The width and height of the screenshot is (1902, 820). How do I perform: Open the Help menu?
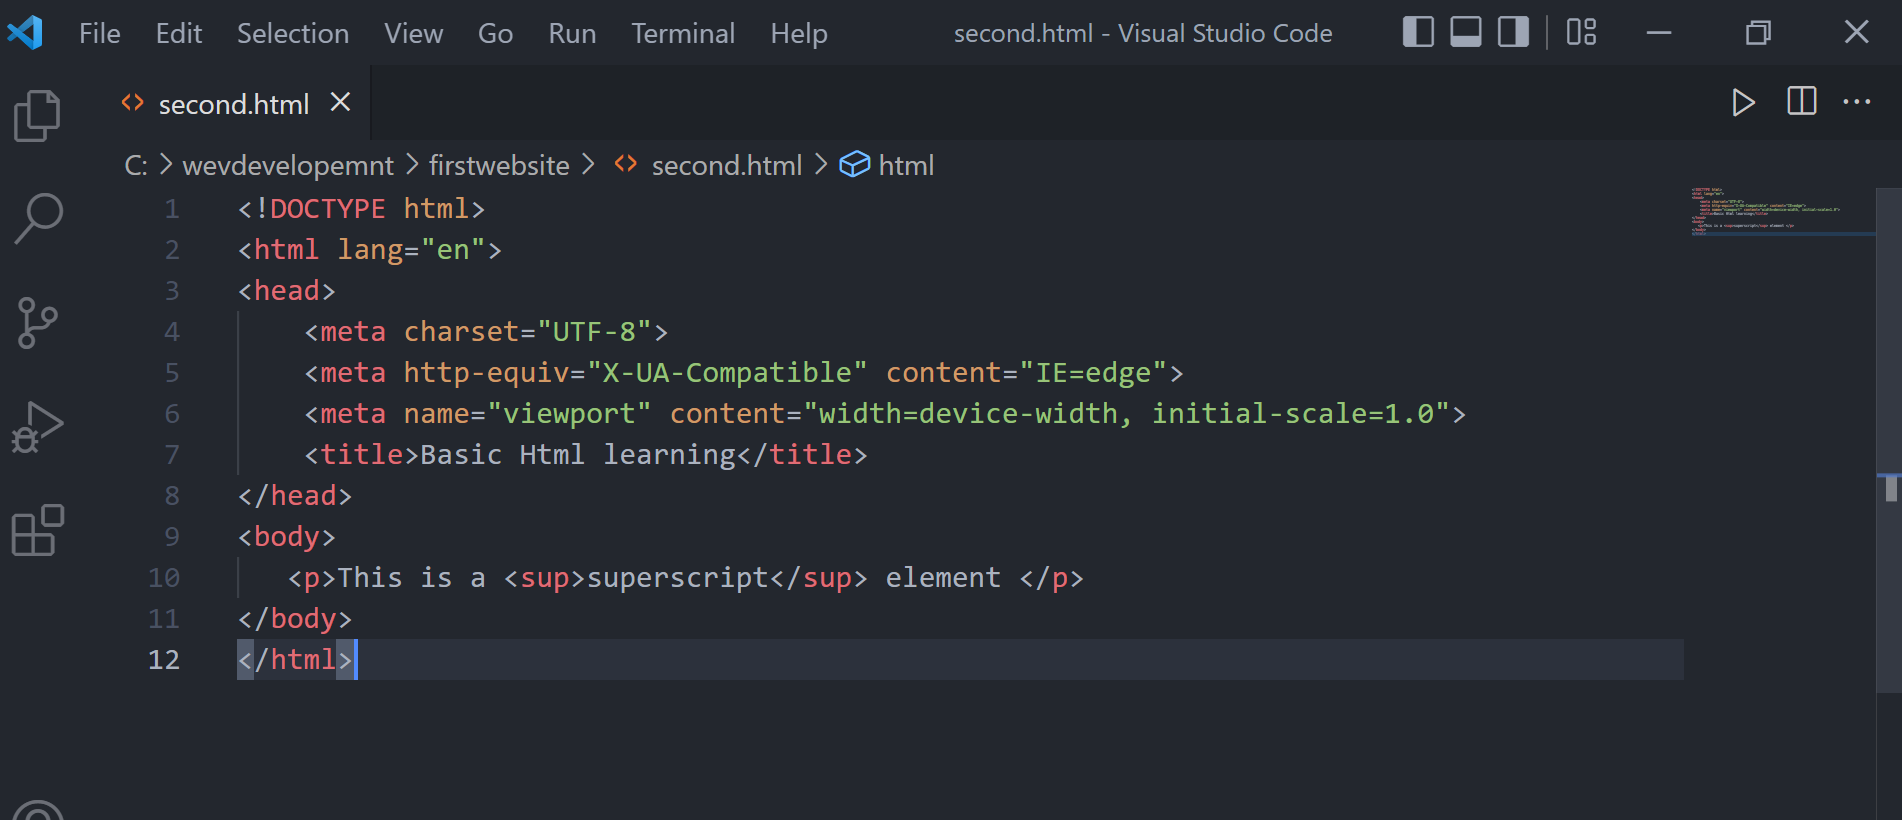pyautogui.click(x=799, y=33)
